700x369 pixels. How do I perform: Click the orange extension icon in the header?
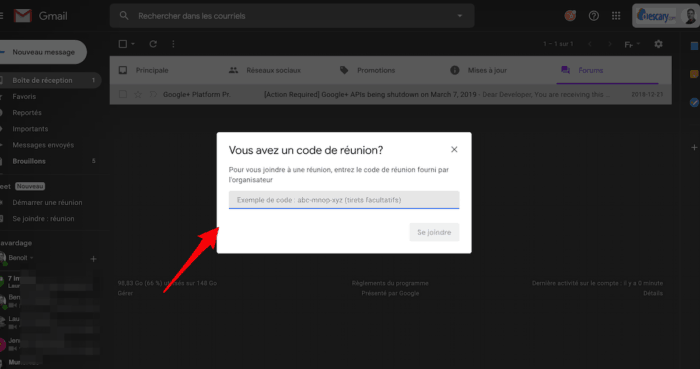570,16
